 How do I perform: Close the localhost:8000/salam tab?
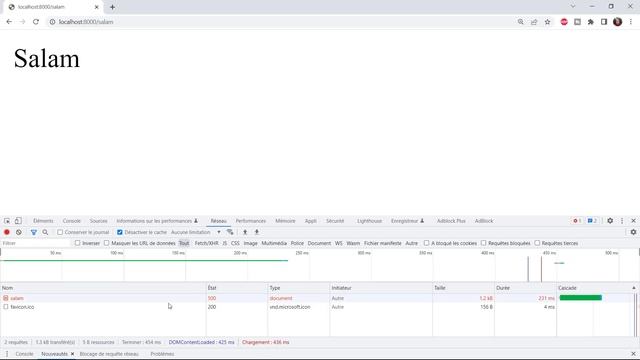coord(97,7)
